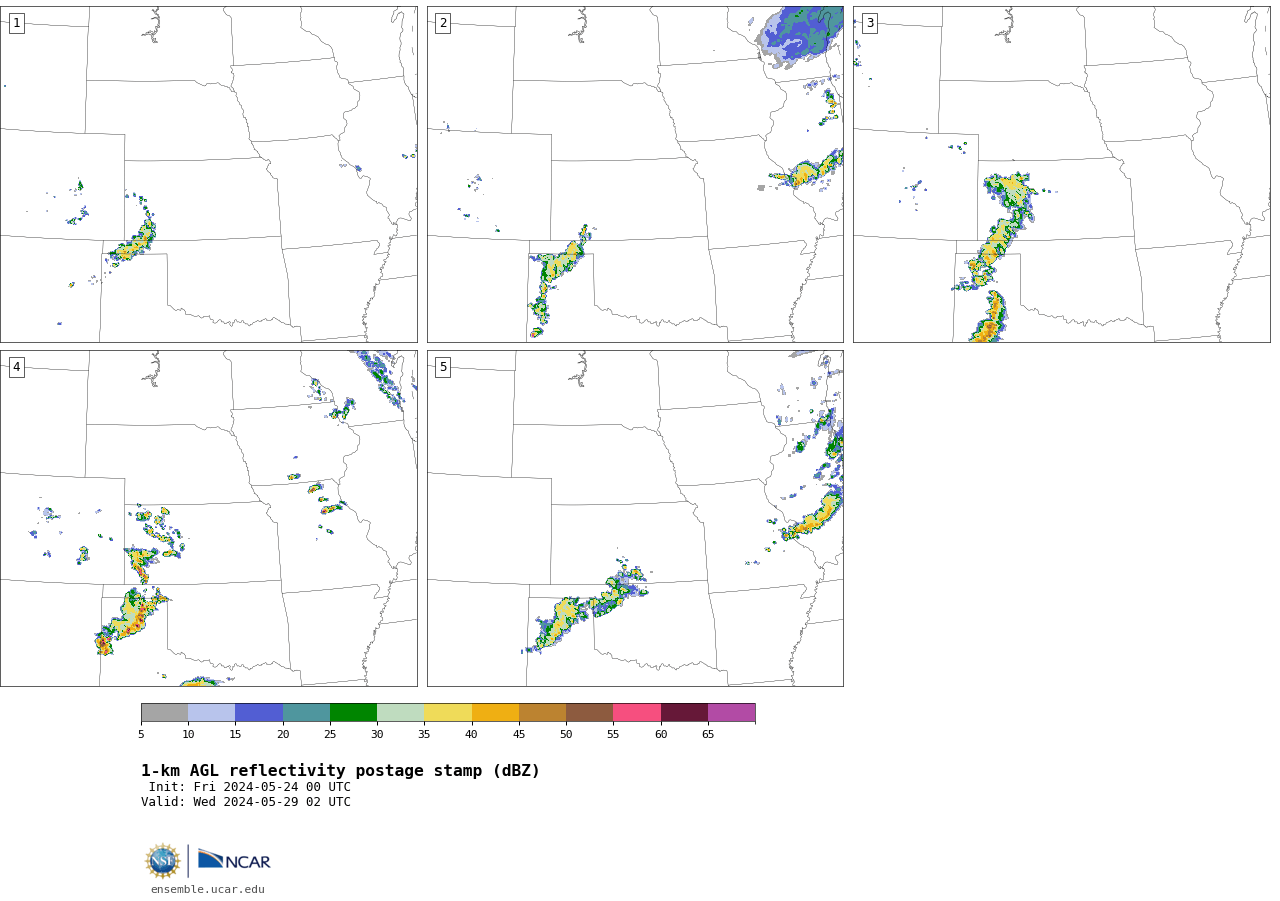Click the panel number 5 label
Screen dimensions: 1280x901
pos(443,367)
